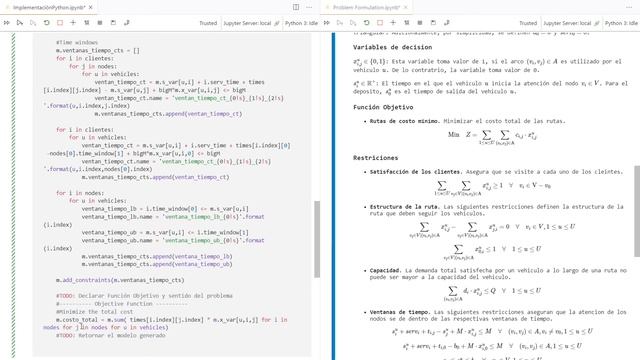Change Jupyter Server local in right notebook
This screenshot has height=360, width=640.
coord(571,23)
